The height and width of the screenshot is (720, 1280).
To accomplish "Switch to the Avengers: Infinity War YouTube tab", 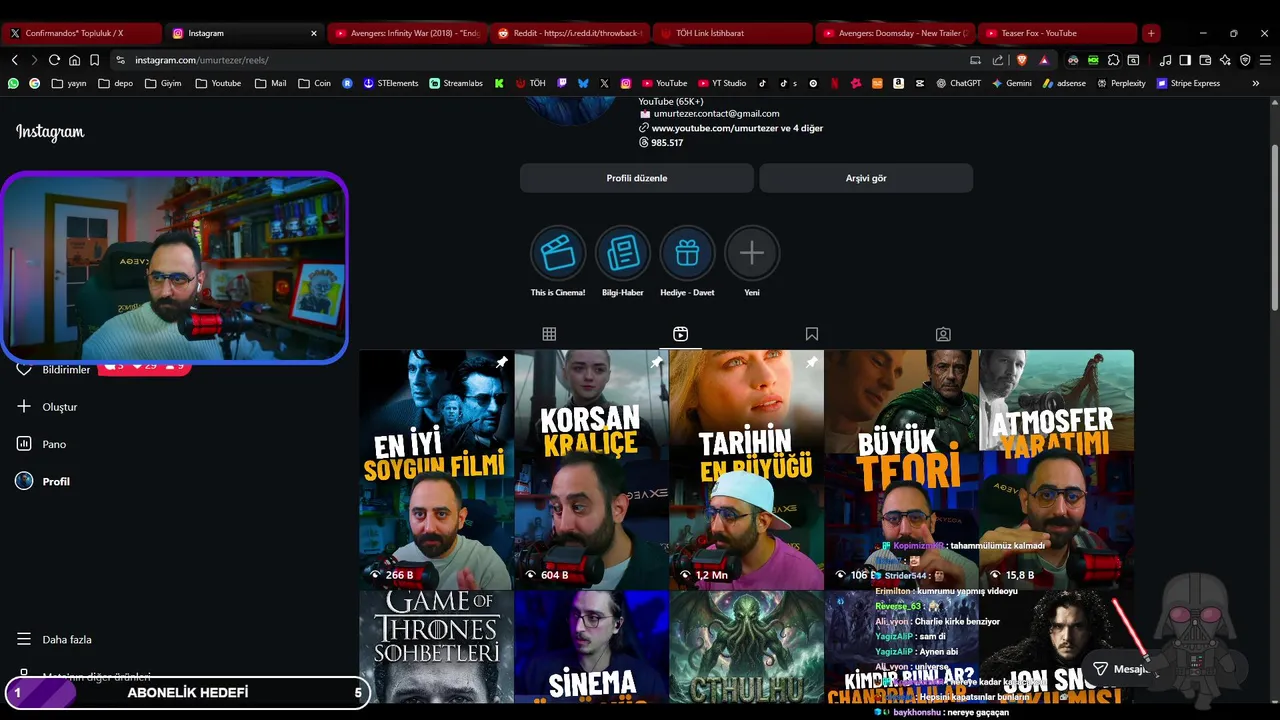I will [x=408, y=33].
